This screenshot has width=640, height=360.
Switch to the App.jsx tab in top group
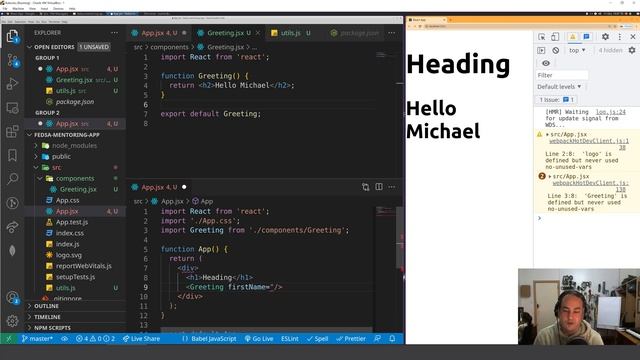point(159,33)
